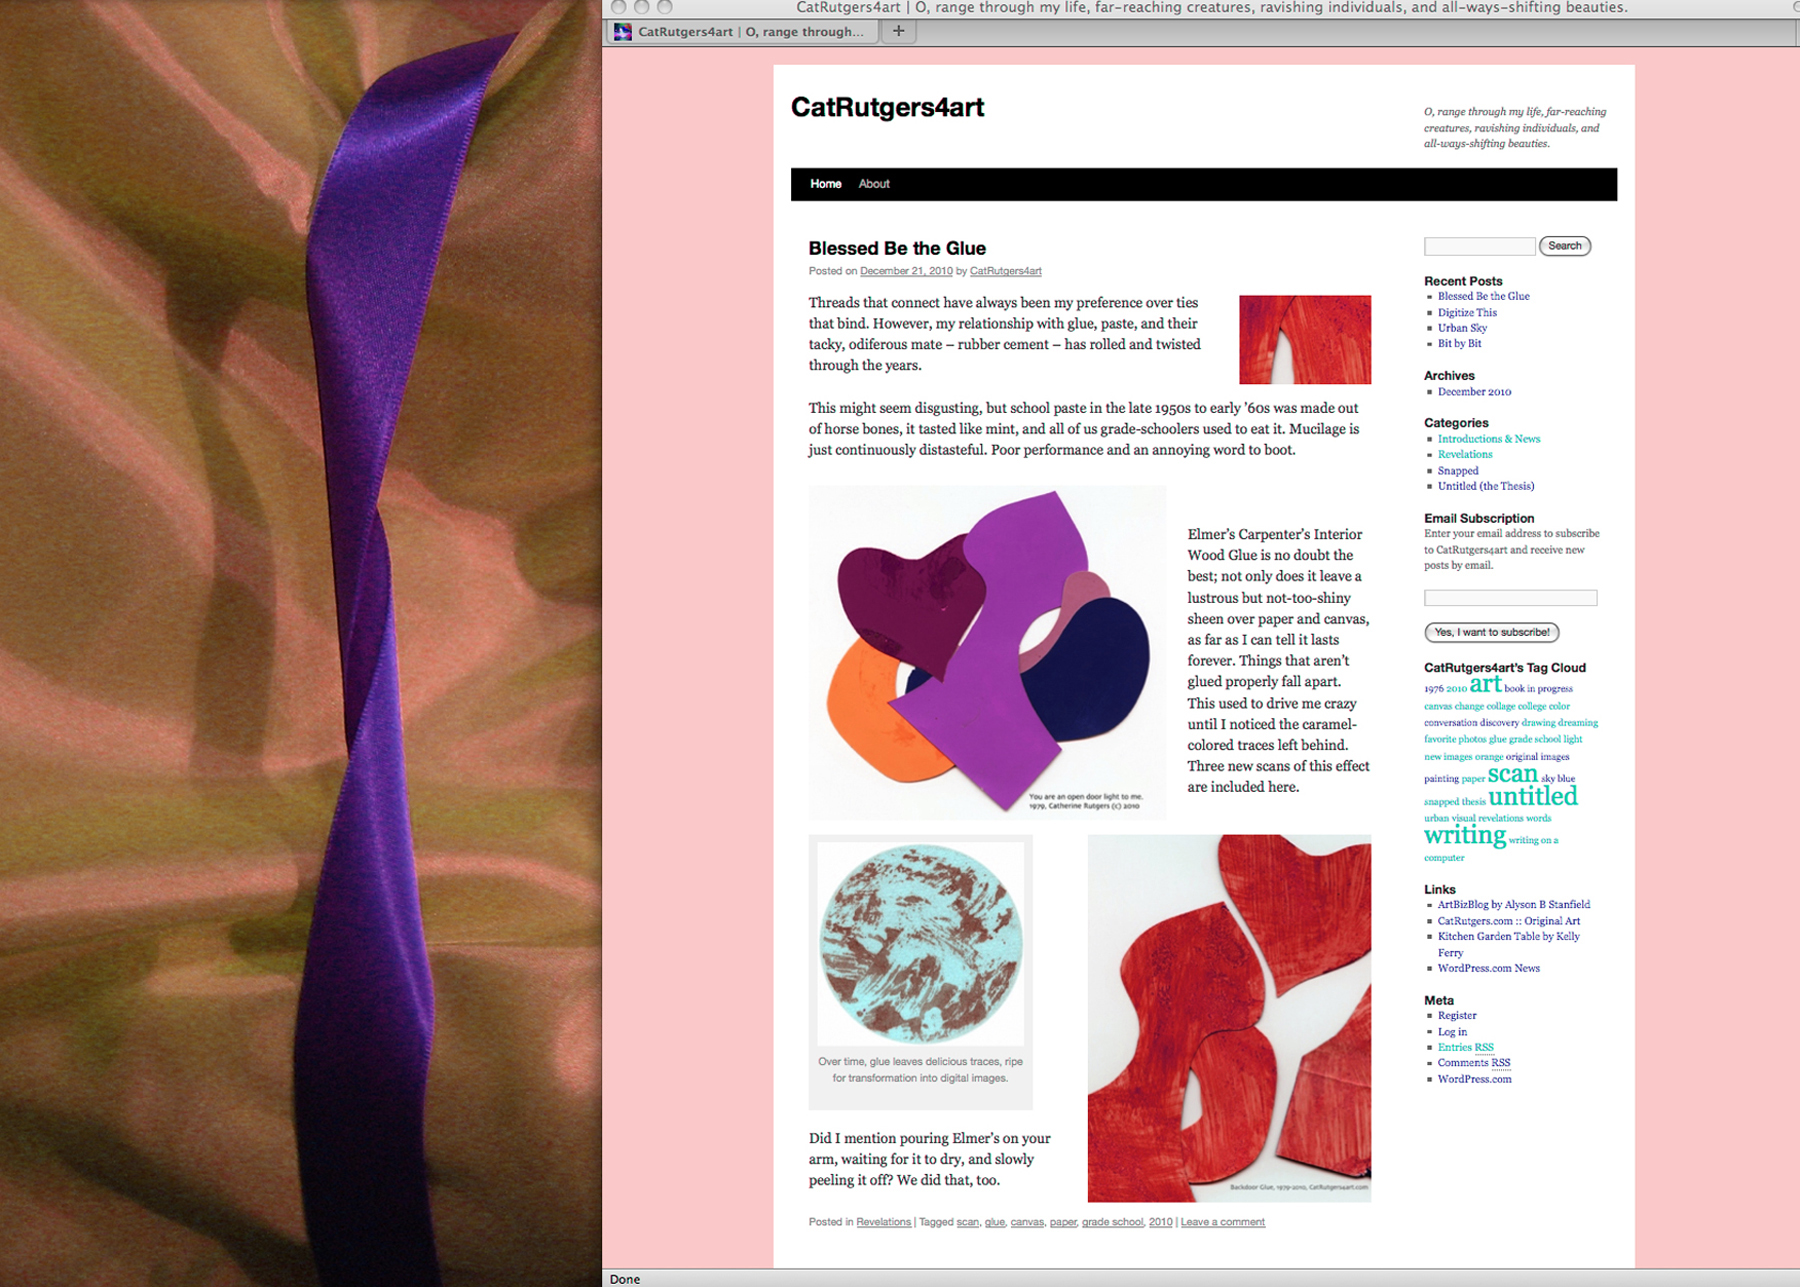Go to Home in navigation bar
This screenshot has height=1287, width=1800.
(825, 184)
